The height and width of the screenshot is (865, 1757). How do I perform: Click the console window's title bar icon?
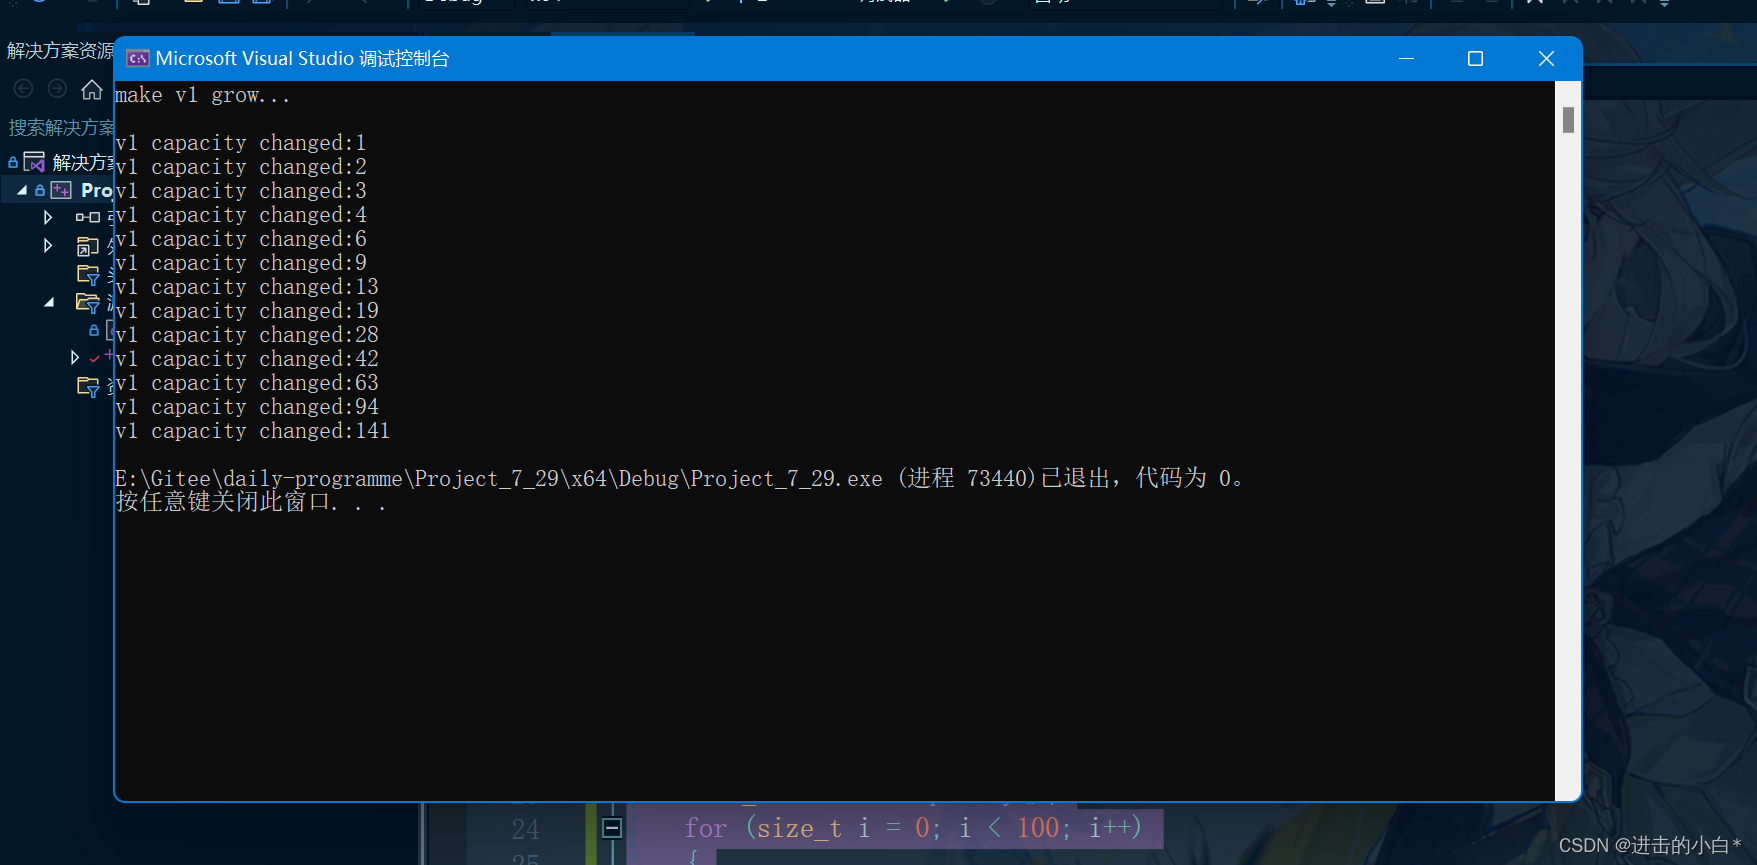138,59
